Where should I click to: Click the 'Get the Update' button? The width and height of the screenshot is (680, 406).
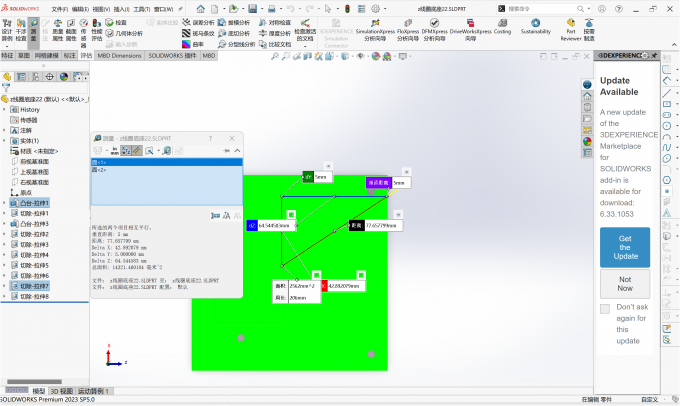point(625,247)
